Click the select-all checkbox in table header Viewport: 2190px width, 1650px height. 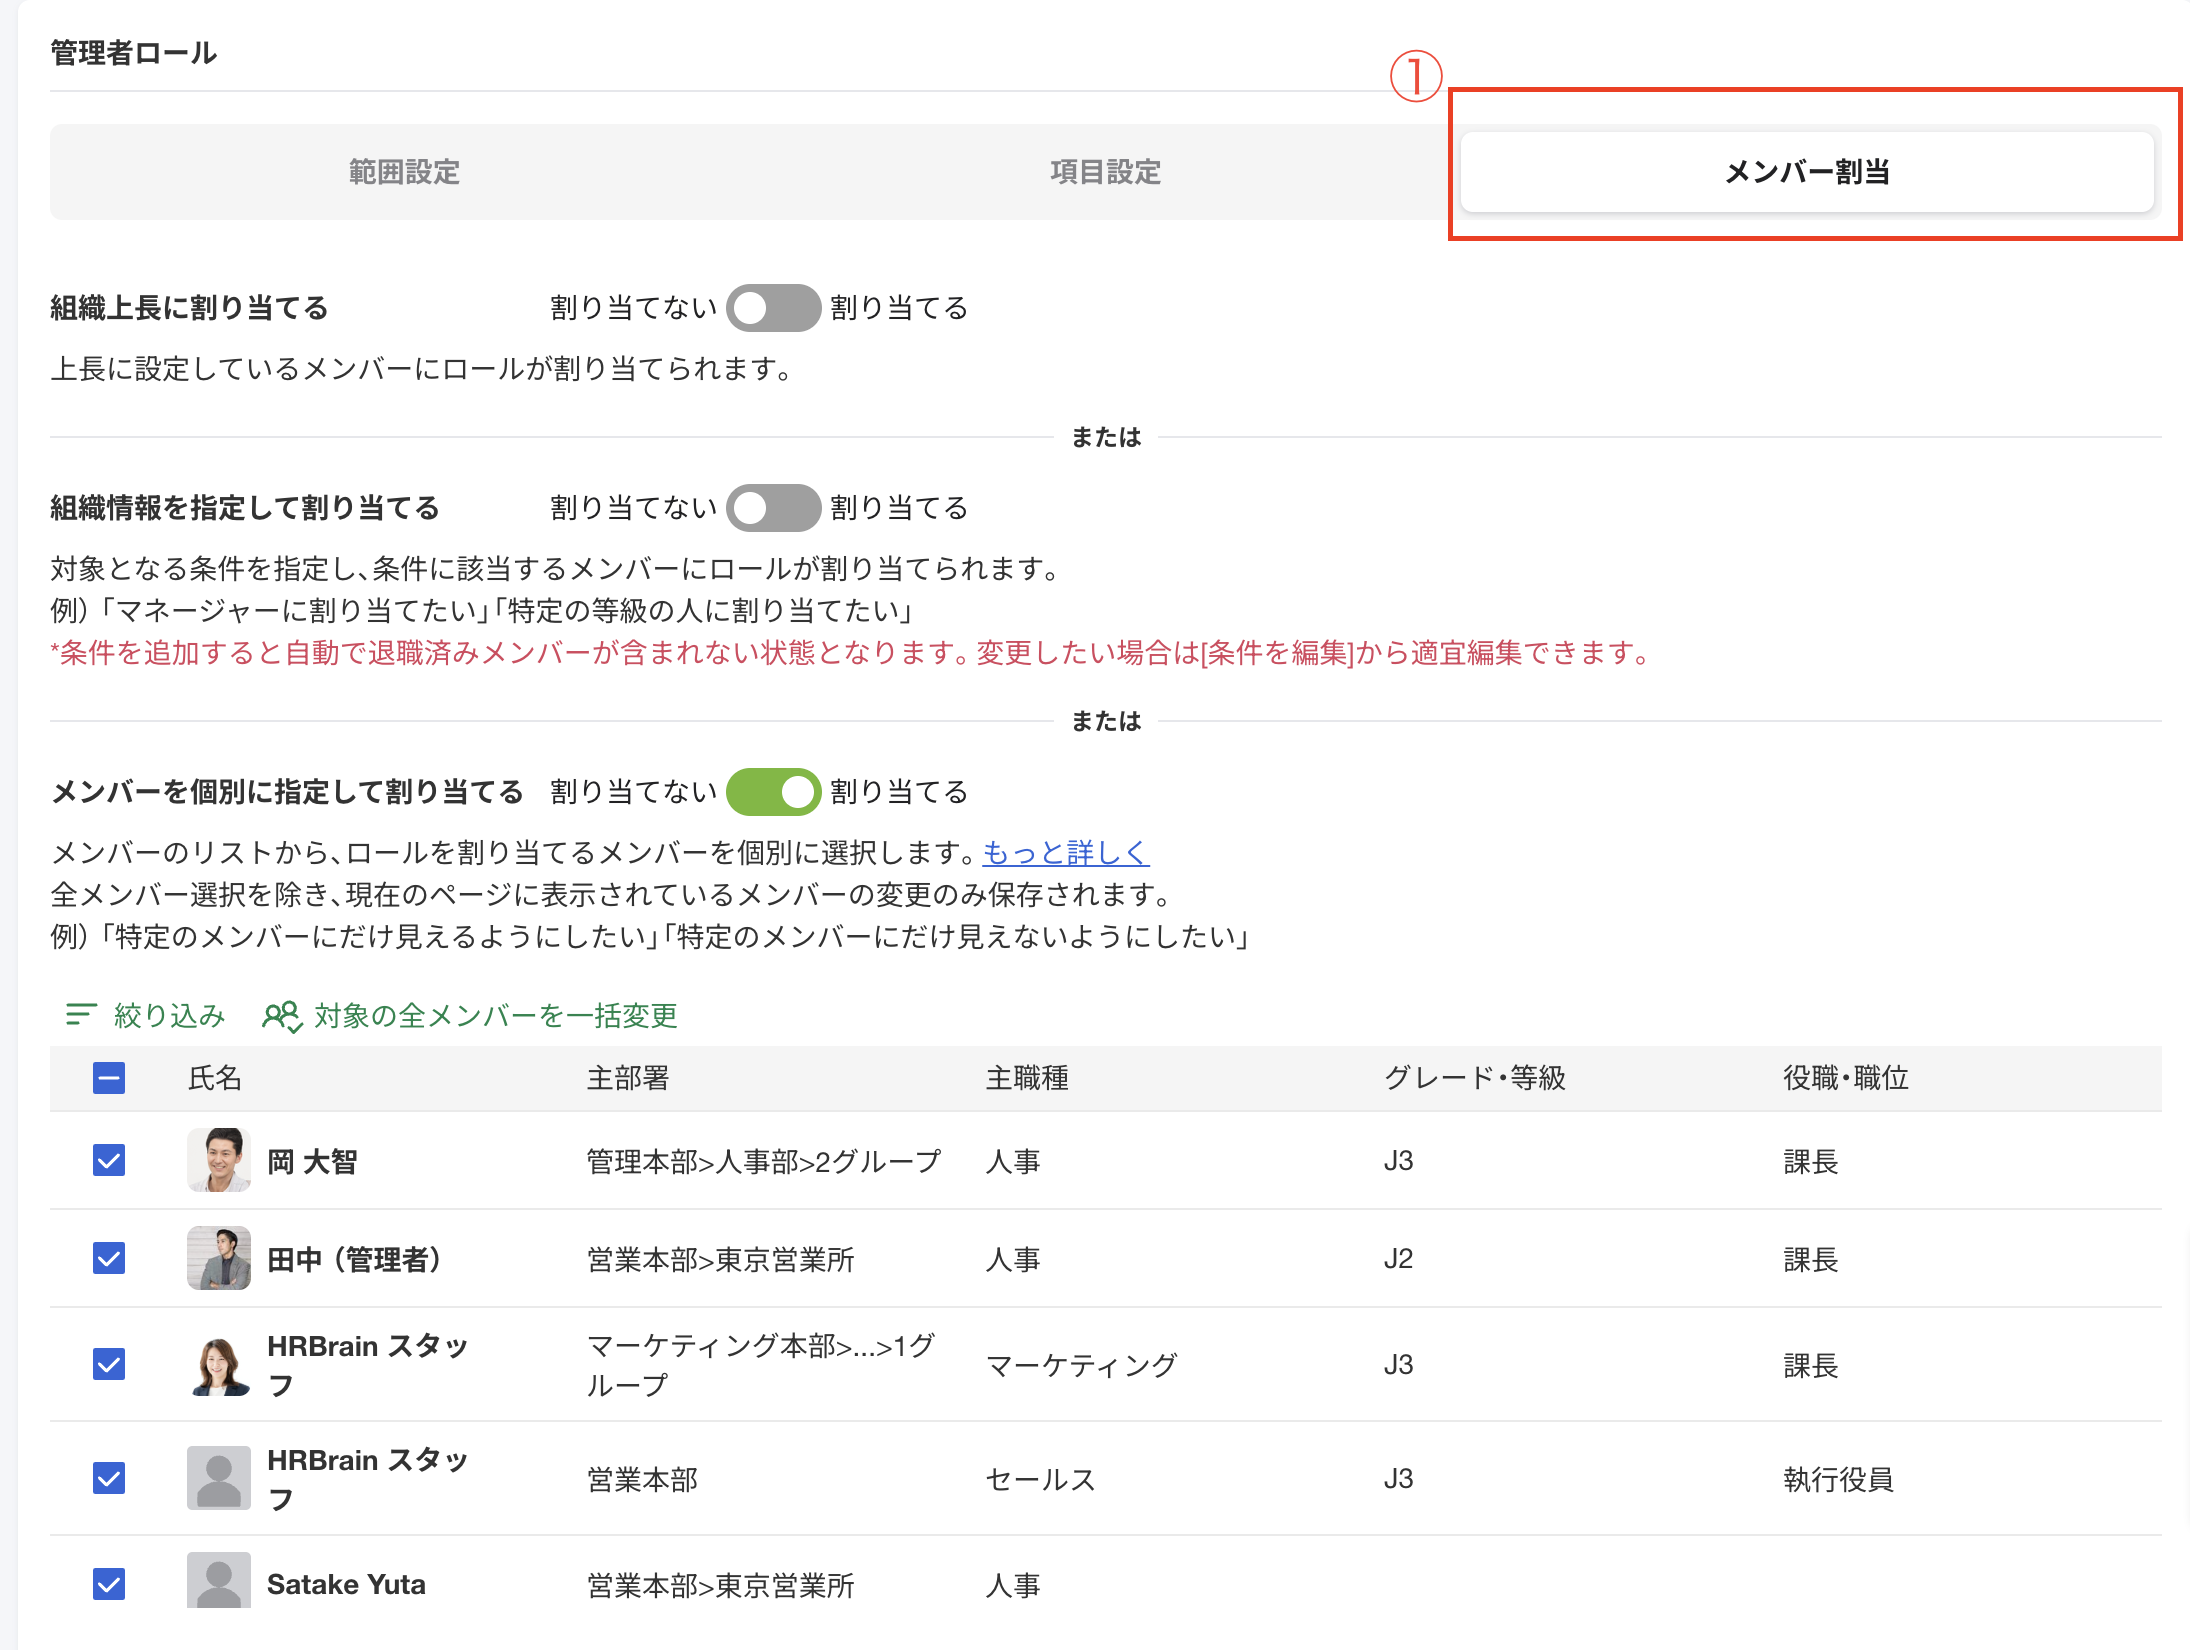(108, 1079)
